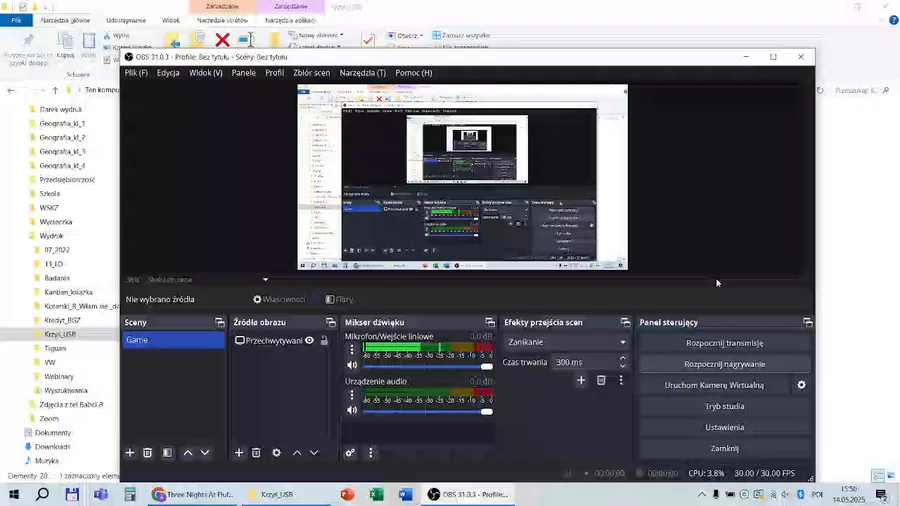
Task: Open transition properties three dots
Action: (621, 380)
